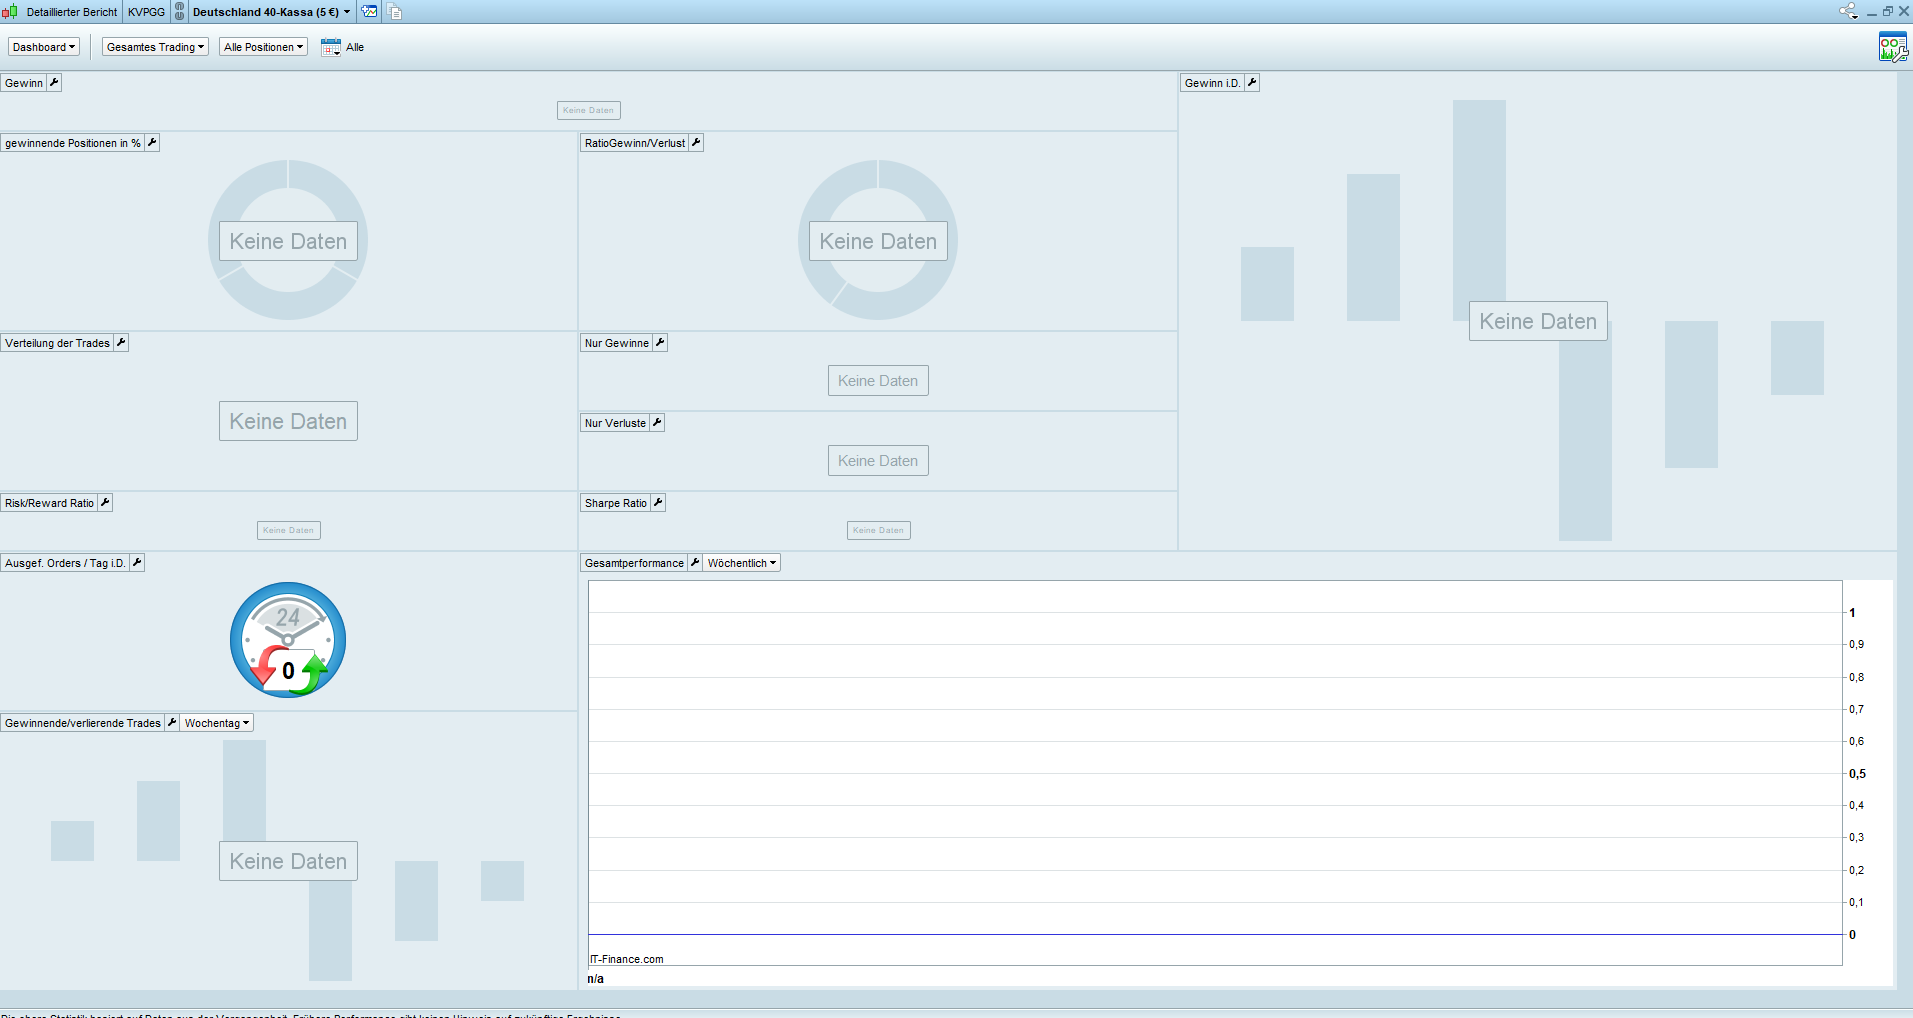Click the Gewinnende/verlierende Trades label
The image size is (1913, 1018).
[83, 723]
